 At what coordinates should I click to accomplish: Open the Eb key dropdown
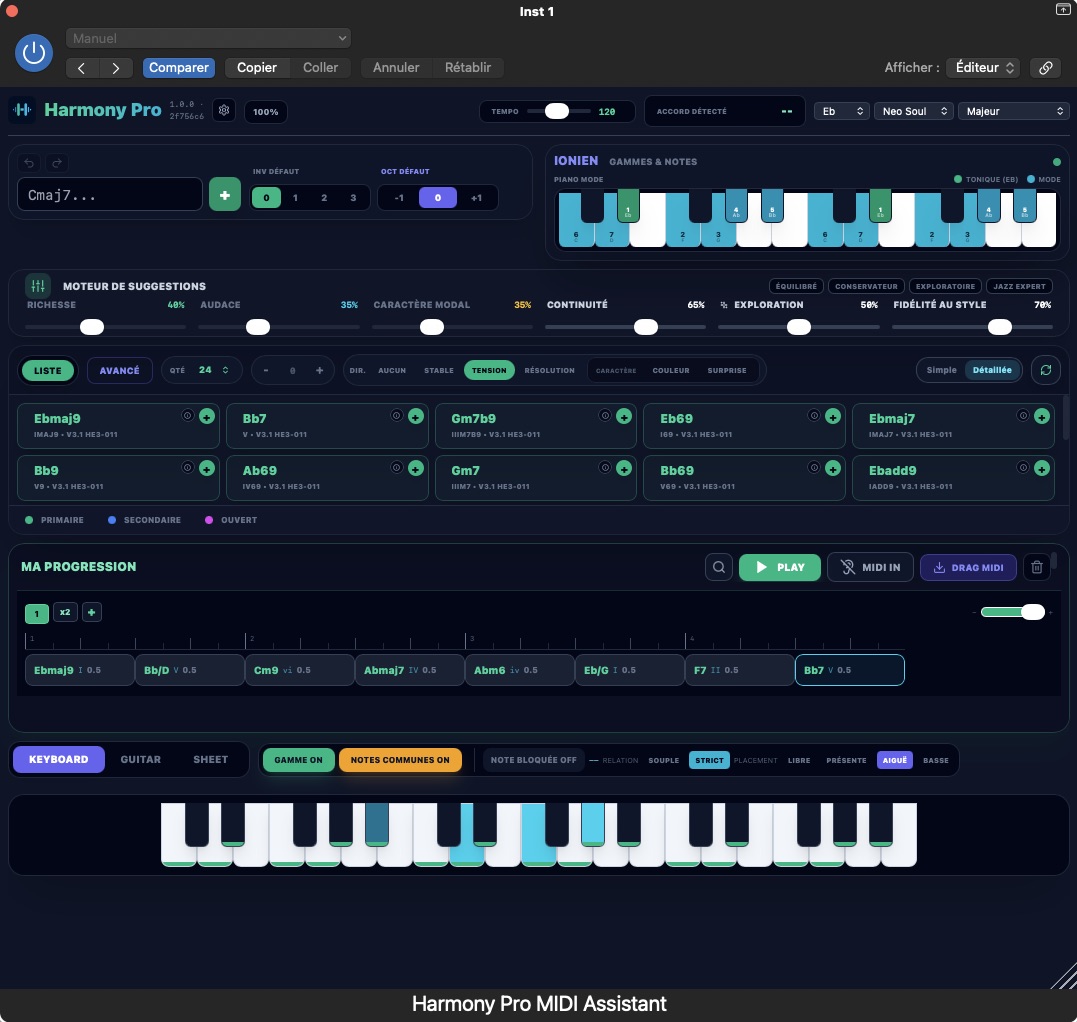point(841,111)
